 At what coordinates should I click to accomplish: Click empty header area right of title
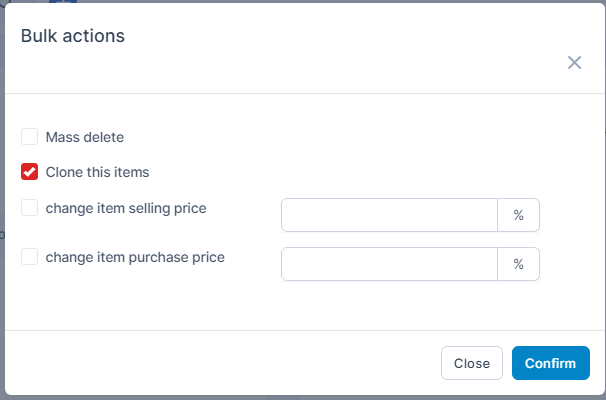(350, 40)
